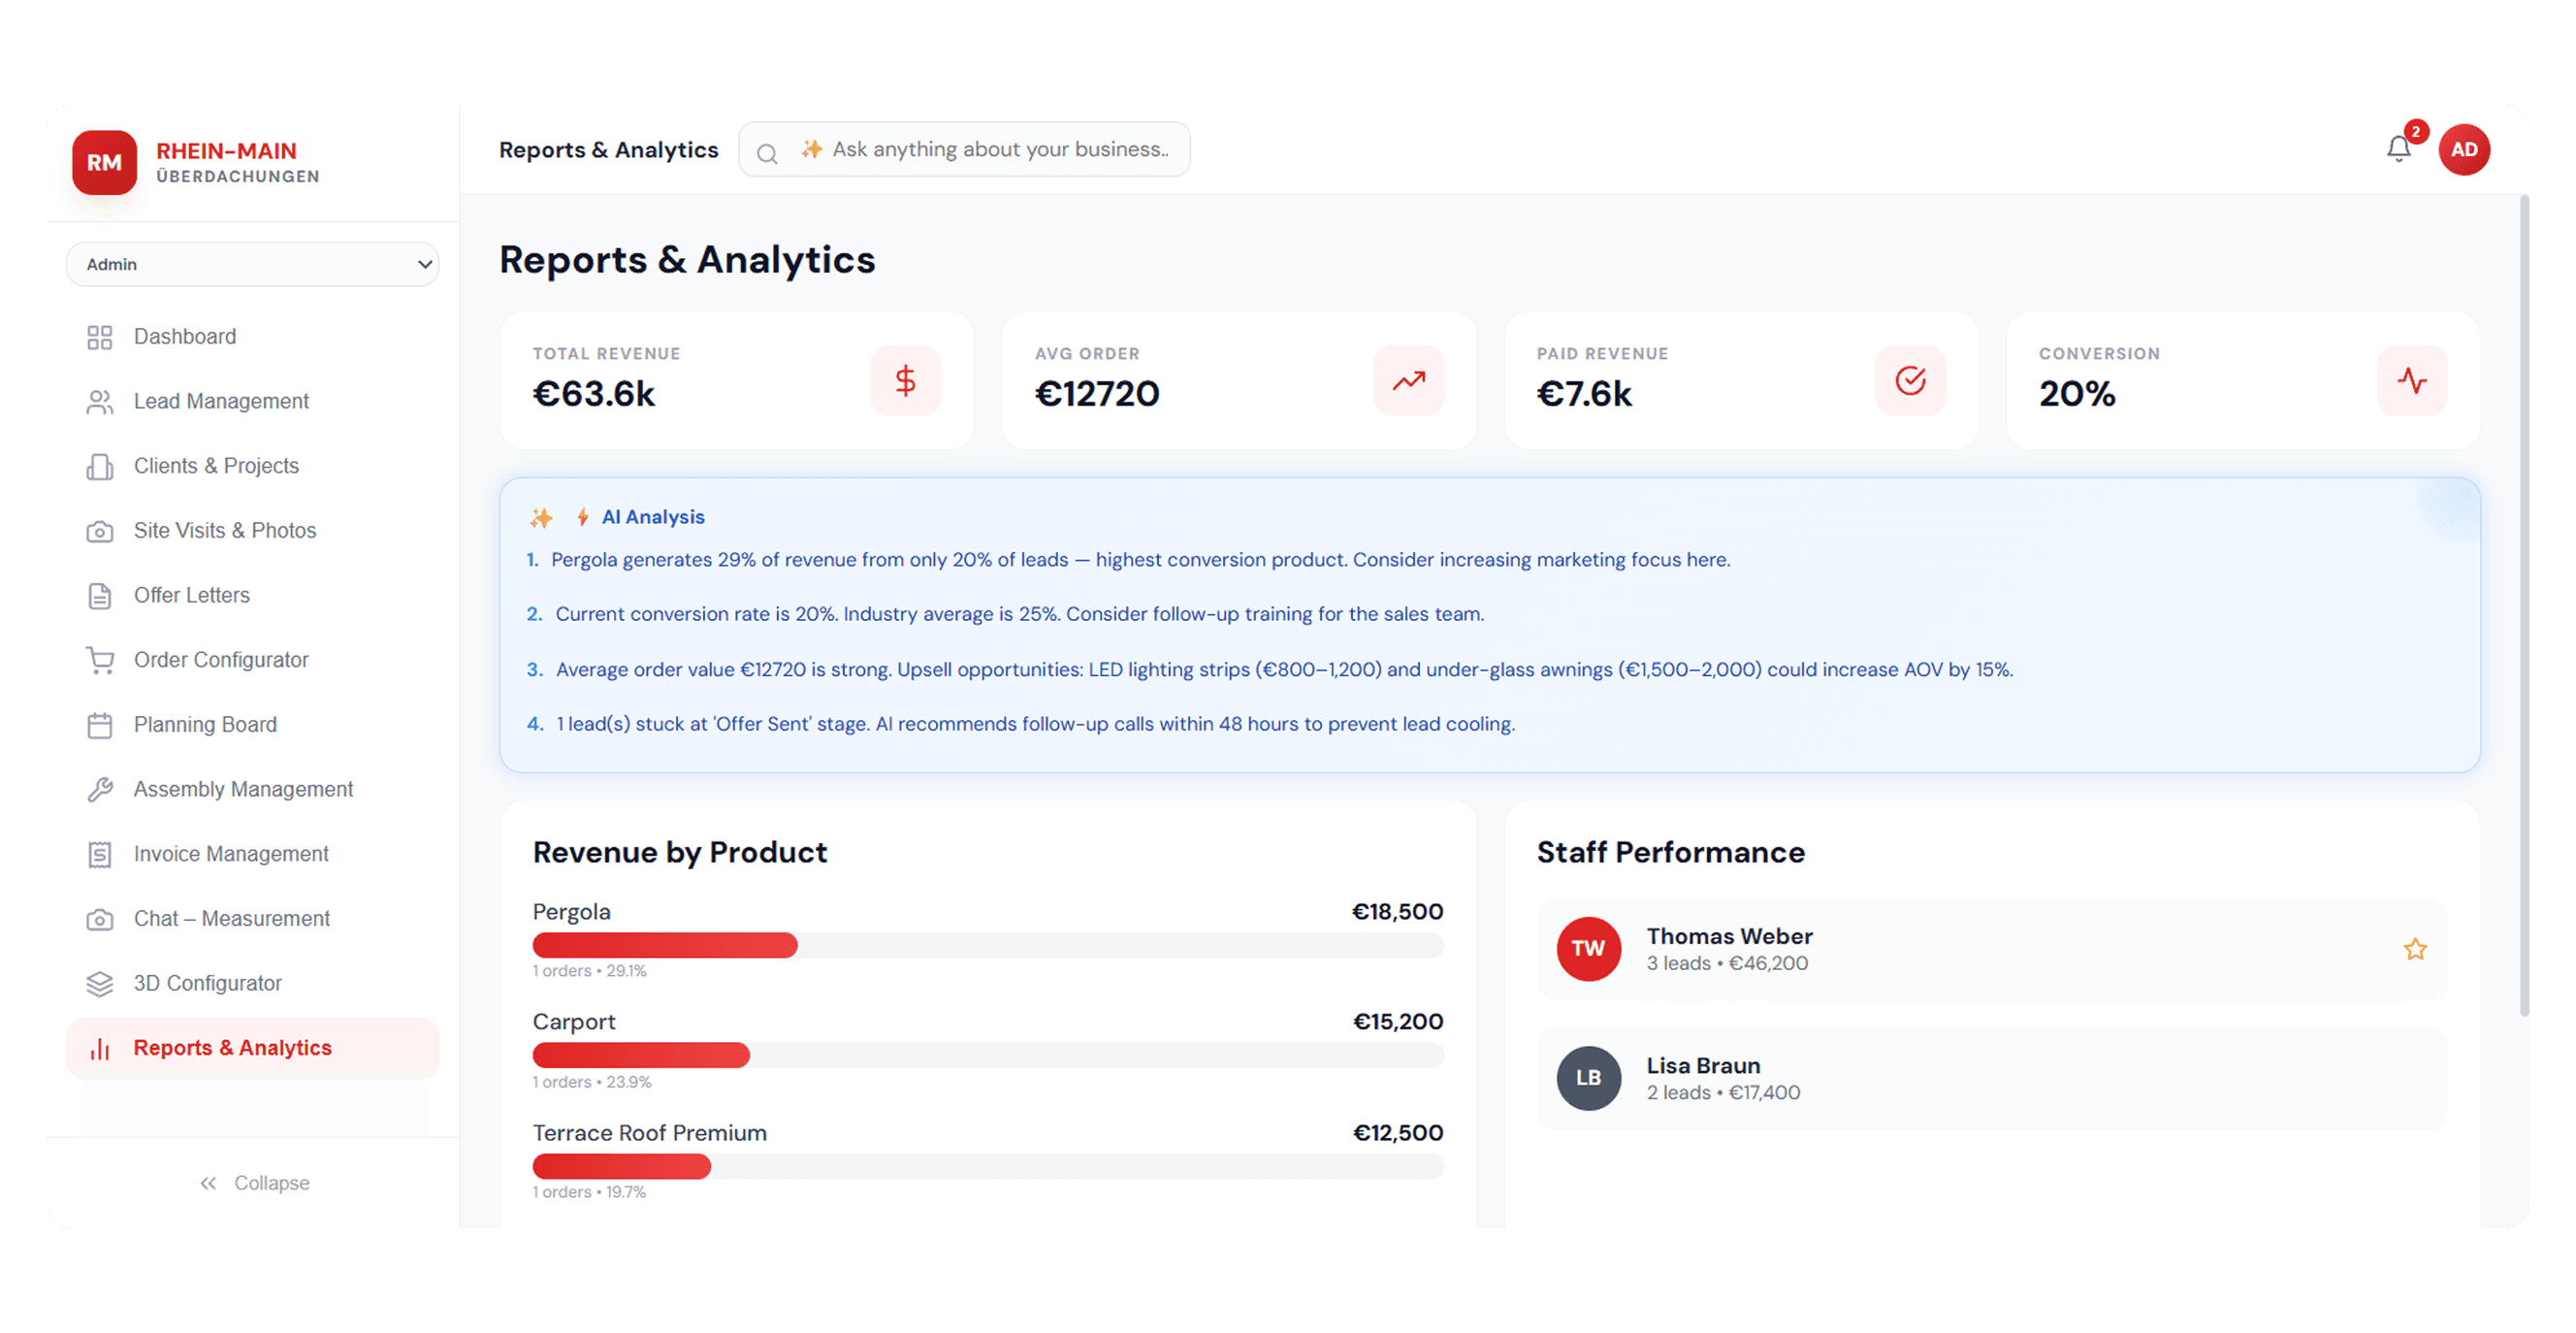
Task: Click the AI Analysis heading
Action: click(653, 517)
